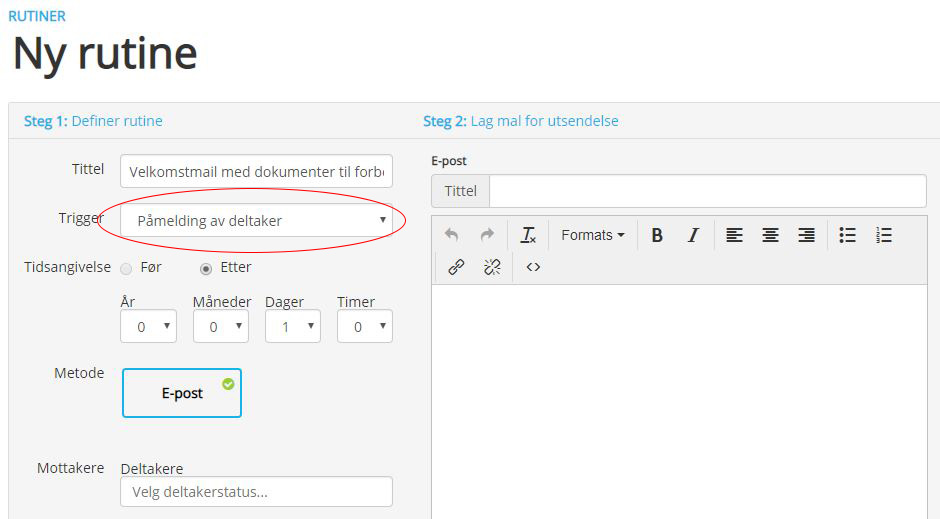Image resolution: width=940 pixels, height=519 pixels.
Task: Open source code view icon
Action: 533,267
